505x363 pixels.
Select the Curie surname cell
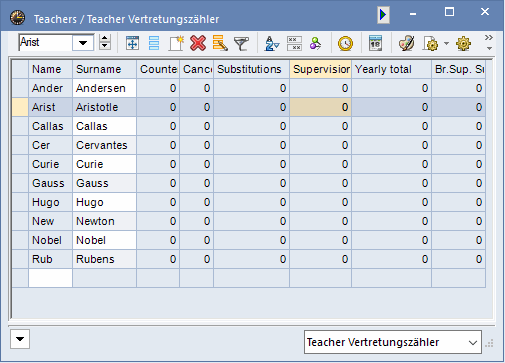(104, 164)
